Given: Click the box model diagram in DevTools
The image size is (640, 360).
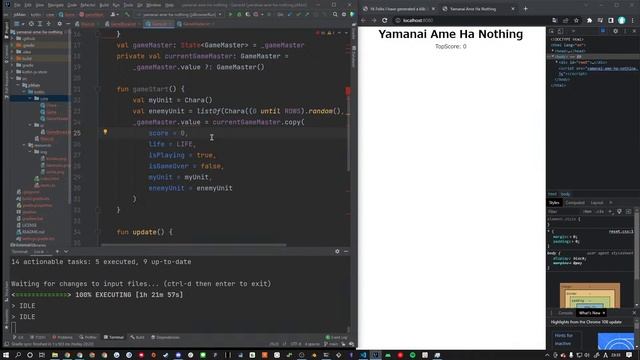Looking at the screenshot, I should pos(590,296).
